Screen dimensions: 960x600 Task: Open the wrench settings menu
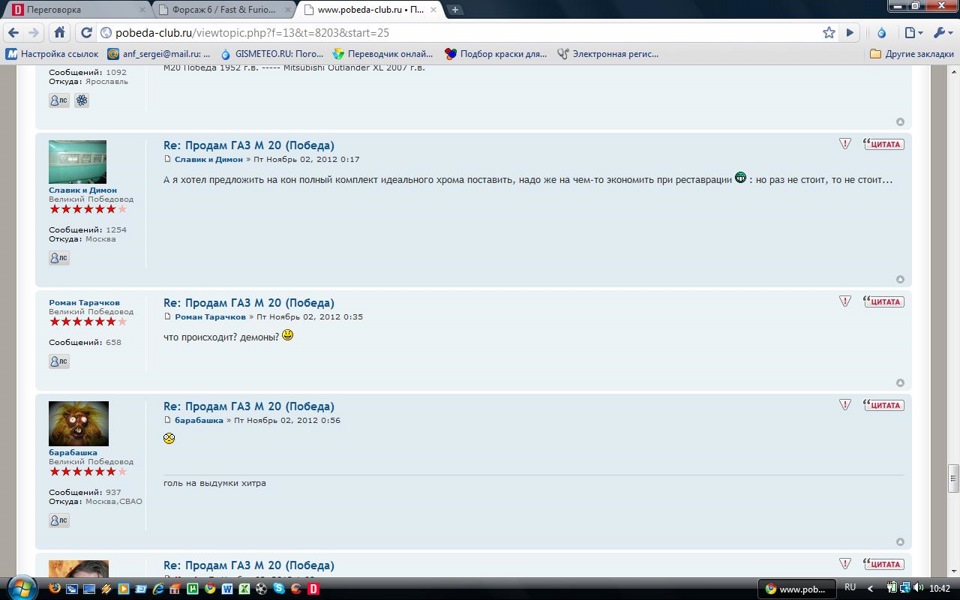coord(941,33)
